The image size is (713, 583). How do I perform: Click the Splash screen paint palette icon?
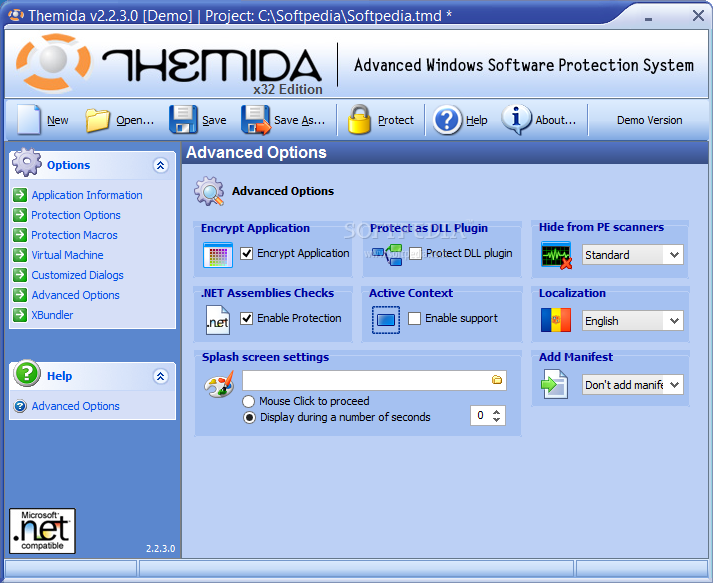[x=219, y=385]
